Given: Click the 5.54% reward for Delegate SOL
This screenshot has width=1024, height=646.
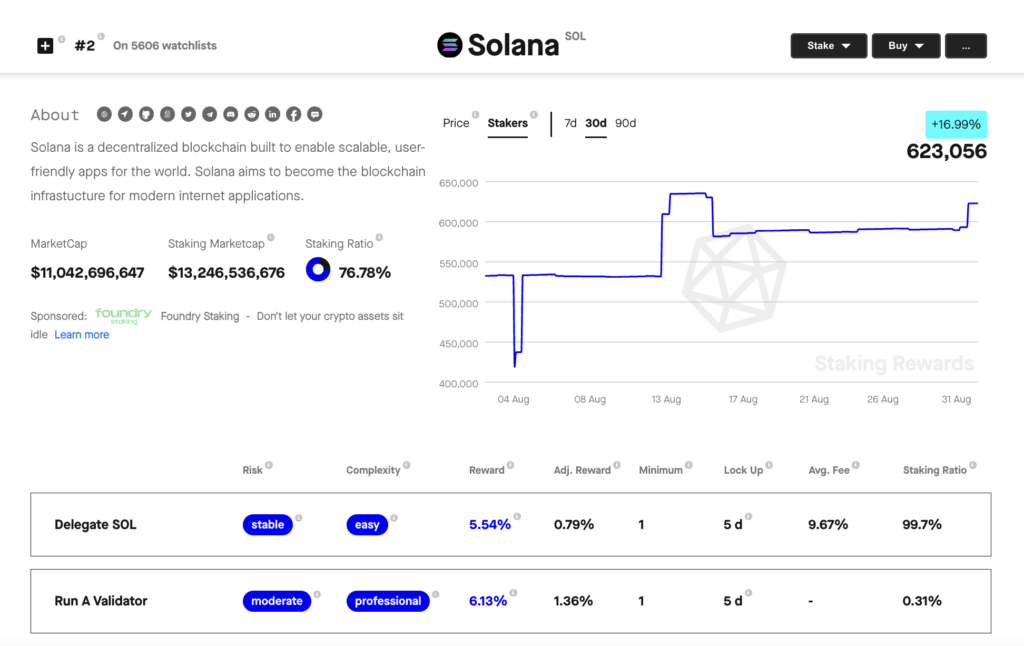Looking at the screenshot, I should click(490, 524).
